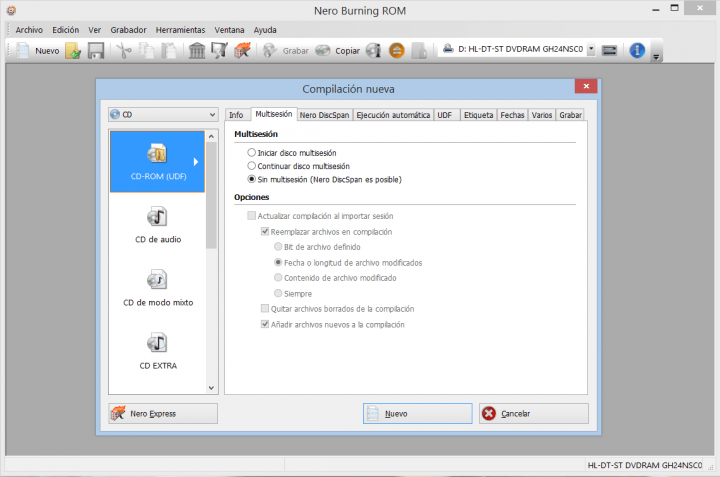Image resolution: width=720 pixels, height=477 pixels.
Task: Select CD-ROM (UDF) compilation type
Action: point(158,162)
